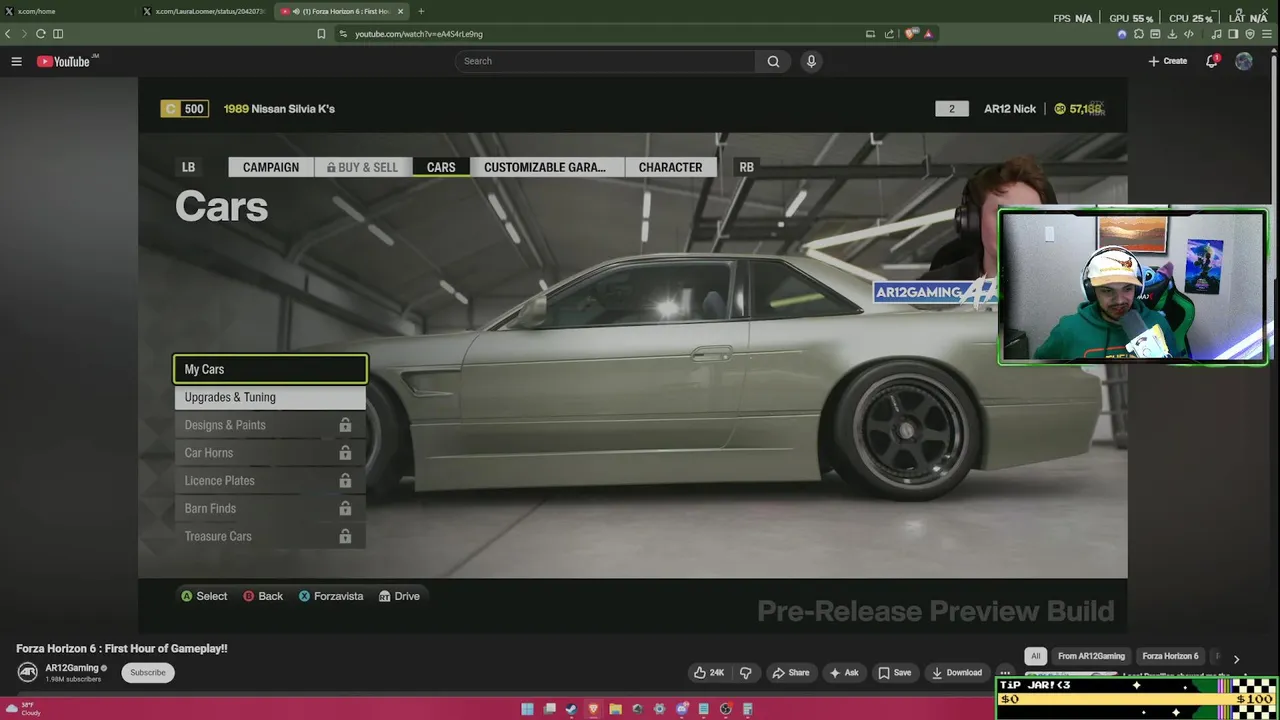Select the CARS tab in game menu
1280x720 pixels.
click(x=441, y=167)
